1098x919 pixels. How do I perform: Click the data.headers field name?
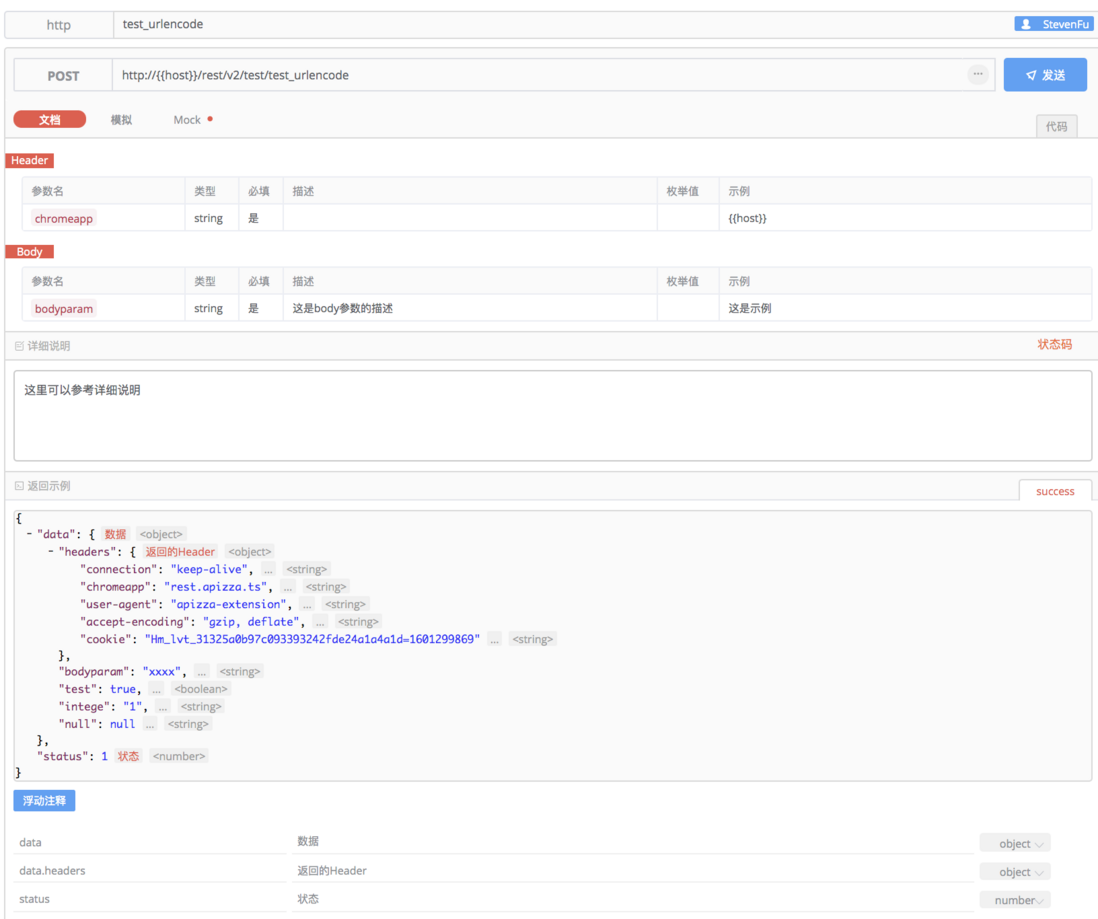point(53,871)
